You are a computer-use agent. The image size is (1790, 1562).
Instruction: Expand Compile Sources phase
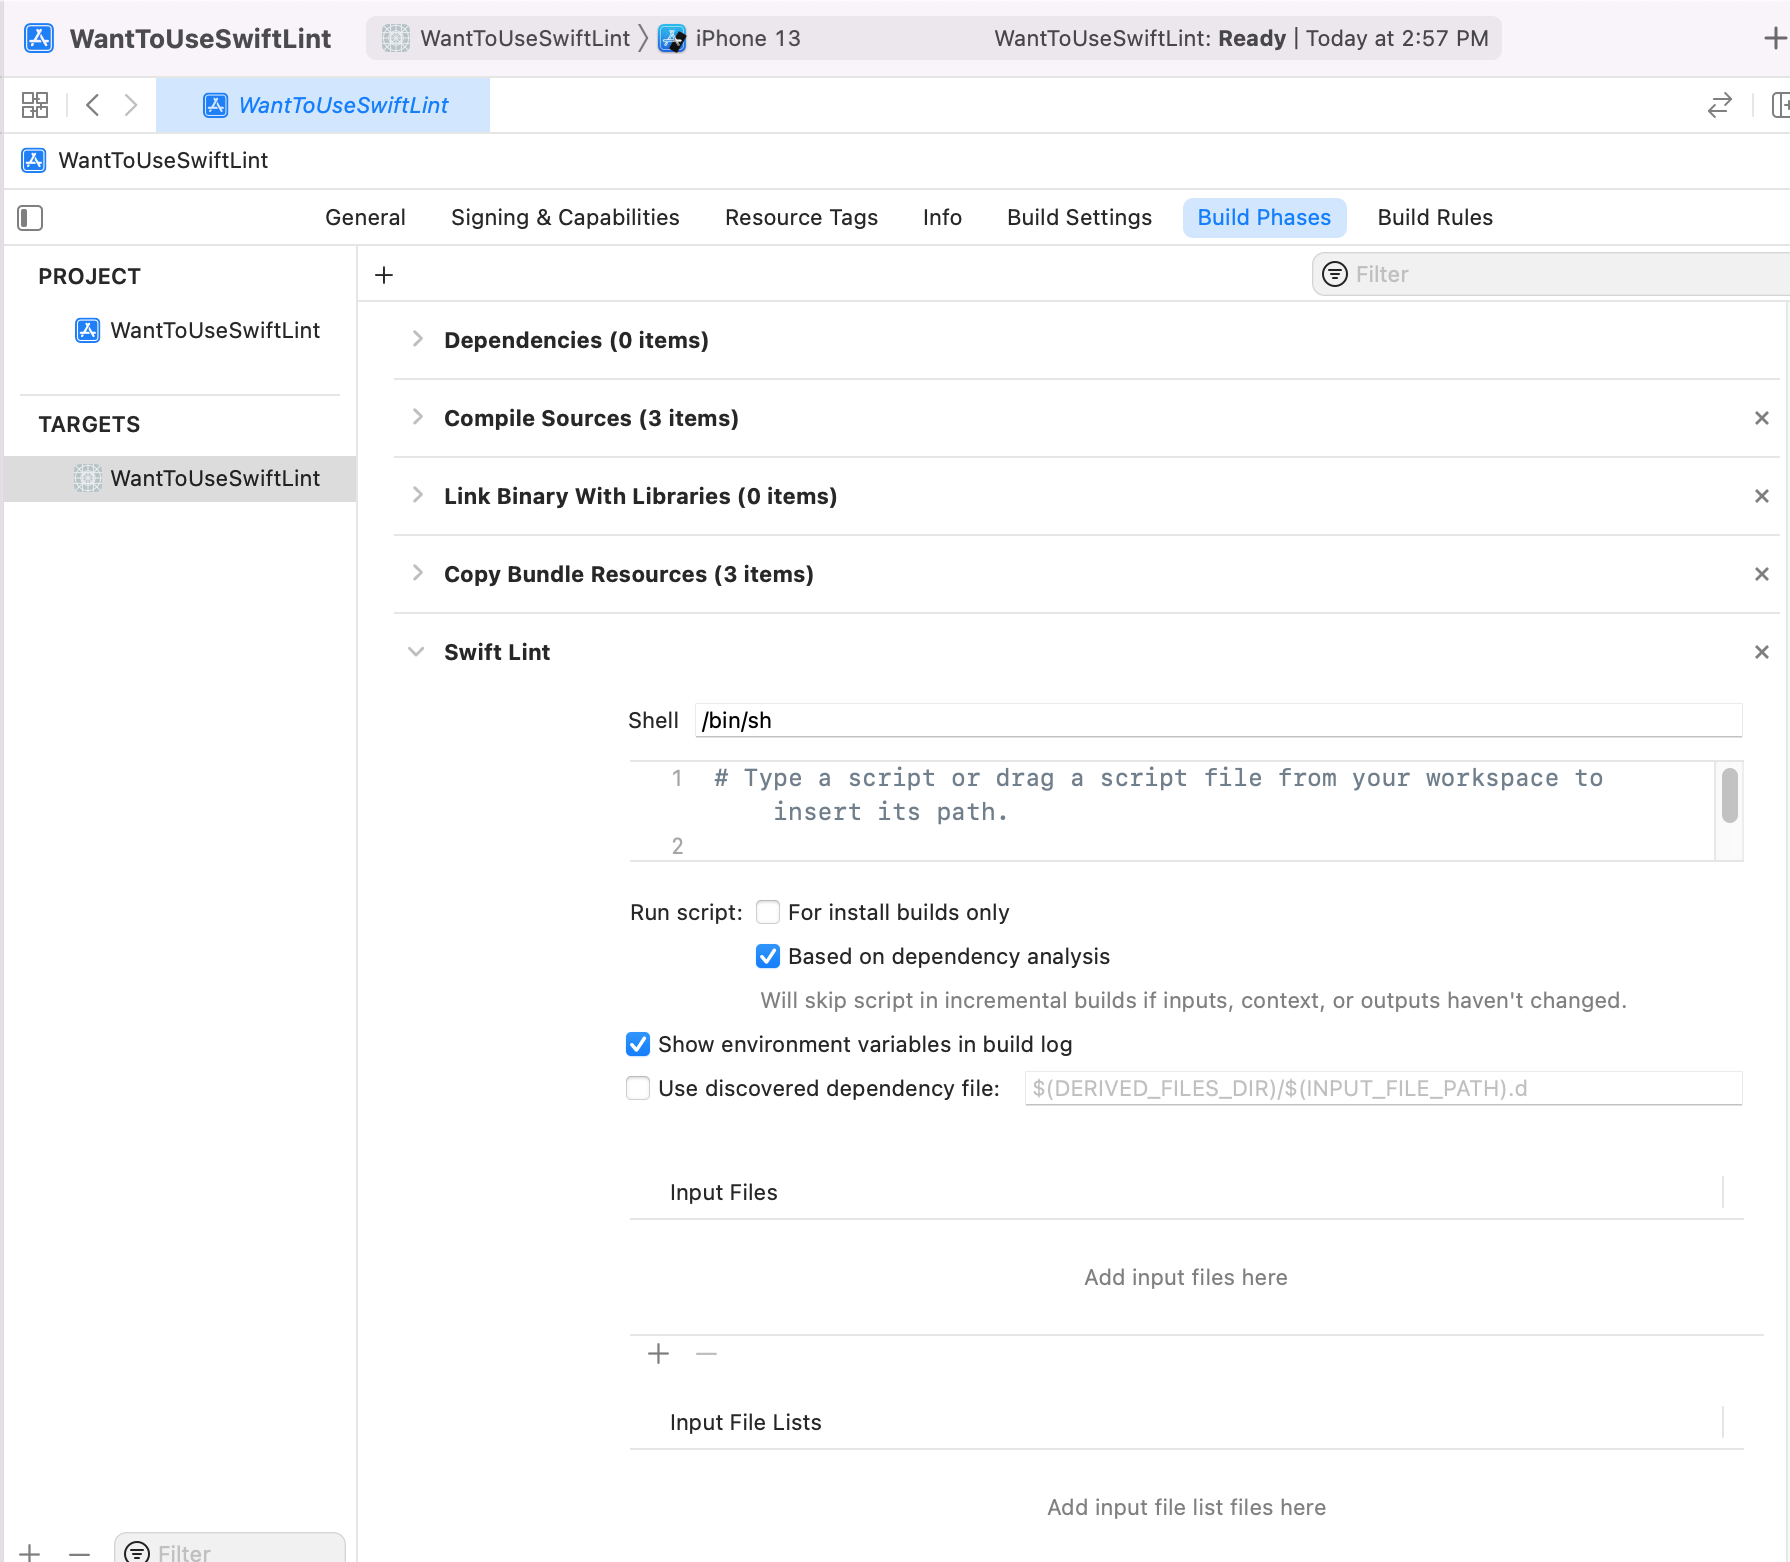(418, 417)
